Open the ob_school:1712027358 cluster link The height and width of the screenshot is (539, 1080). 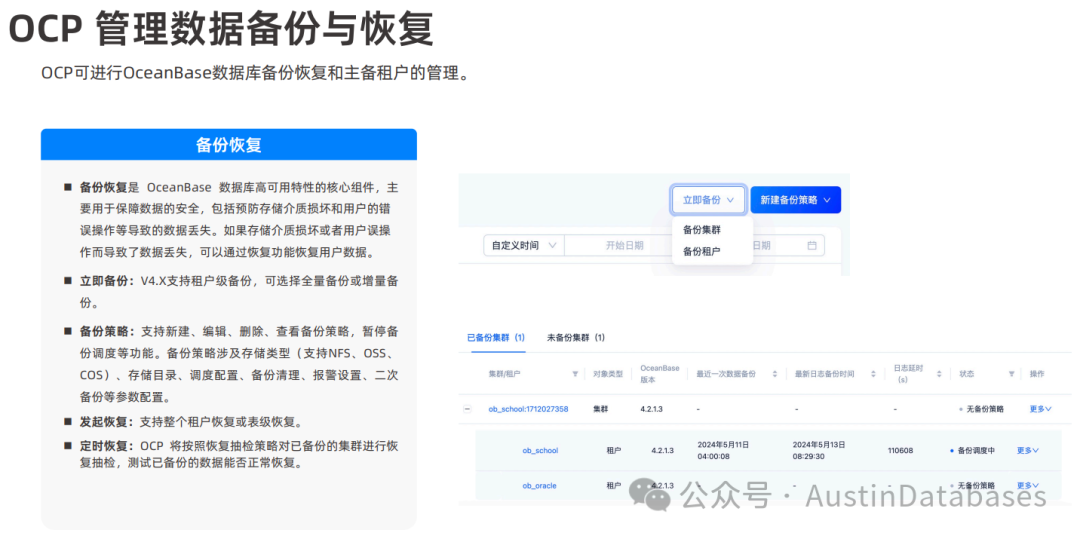[x=528, y=409]
